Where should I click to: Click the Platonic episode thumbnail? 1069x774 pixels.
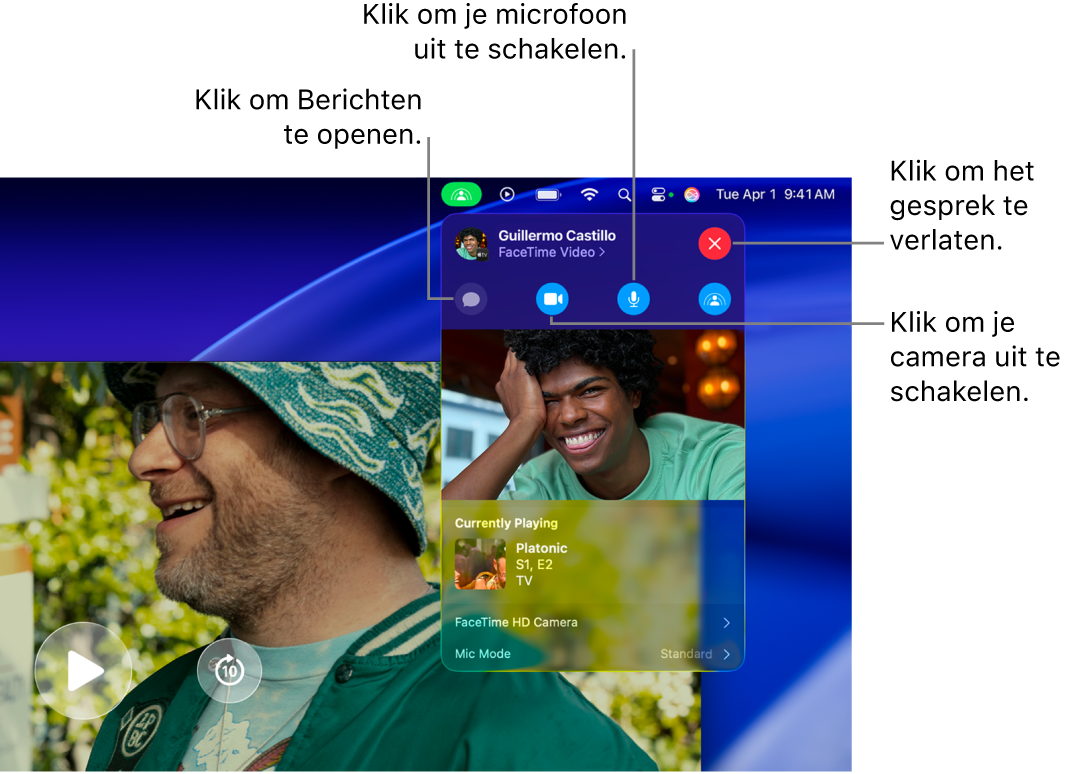click(x=481, y=564)
